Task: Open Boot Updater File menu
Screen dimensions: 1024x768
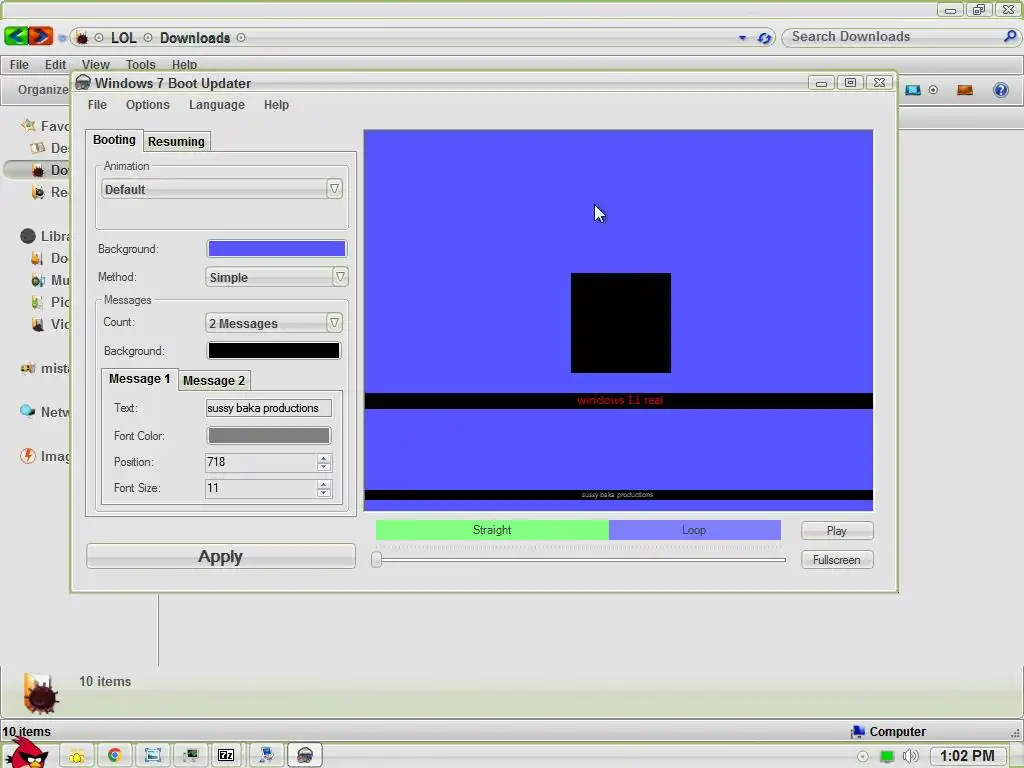Action: 97,105
